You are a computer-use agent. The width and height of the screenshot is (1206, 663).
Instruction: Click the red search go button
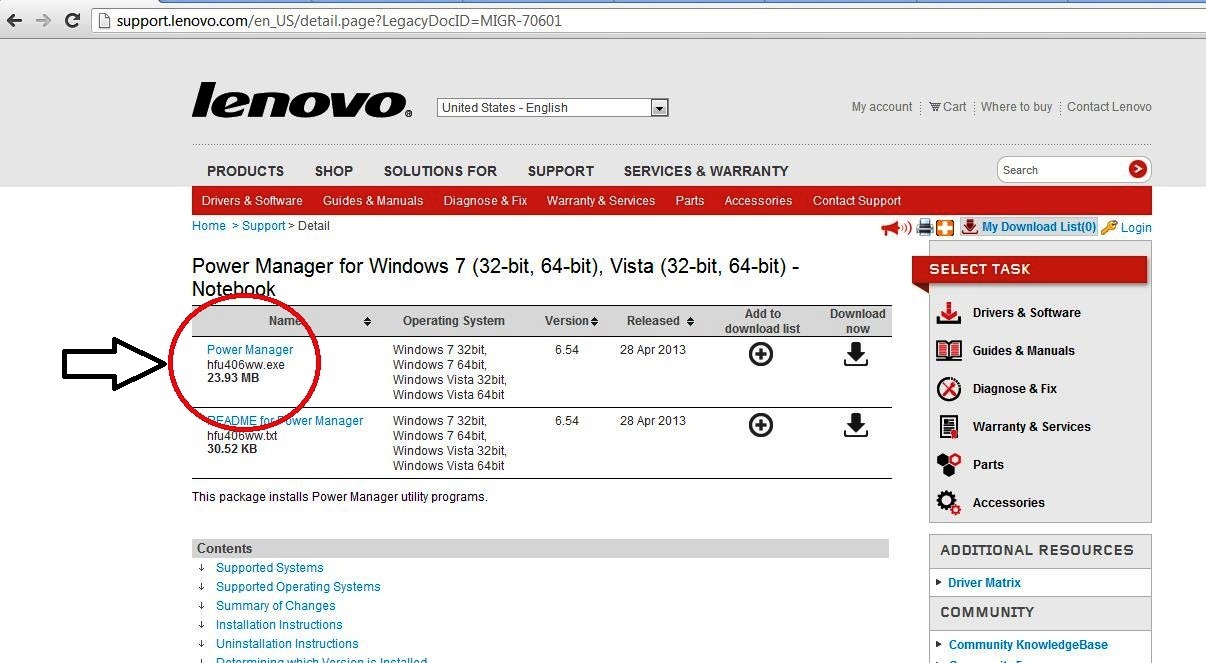1137,169
